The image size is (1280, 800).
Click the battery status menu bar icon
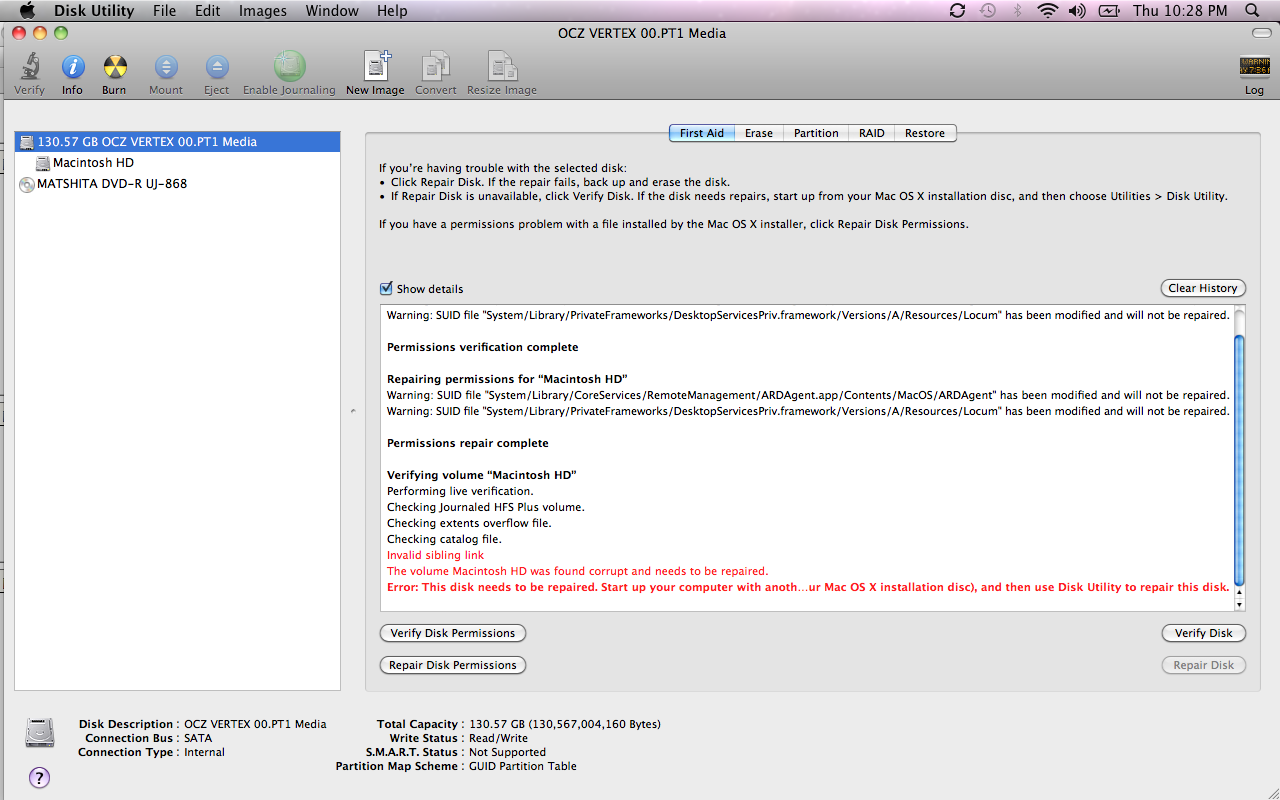tap(1108, 11)
